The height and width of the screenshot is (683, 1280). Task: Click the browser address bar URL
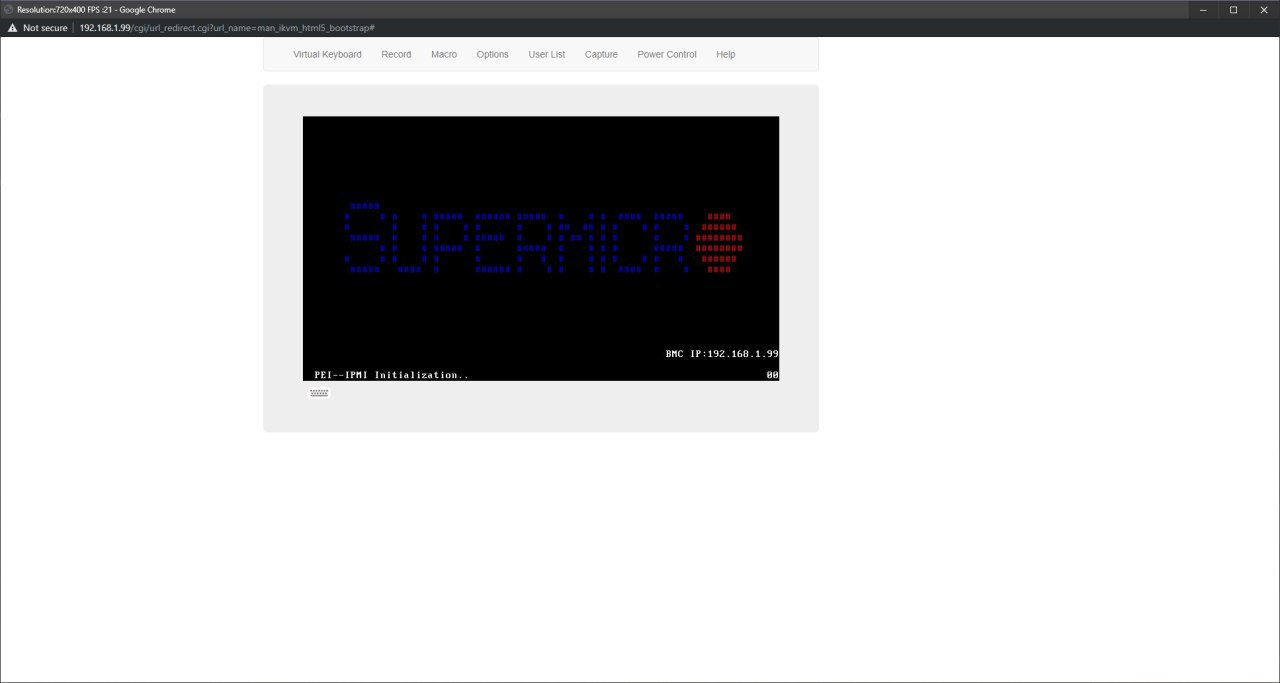click(227, 28)
